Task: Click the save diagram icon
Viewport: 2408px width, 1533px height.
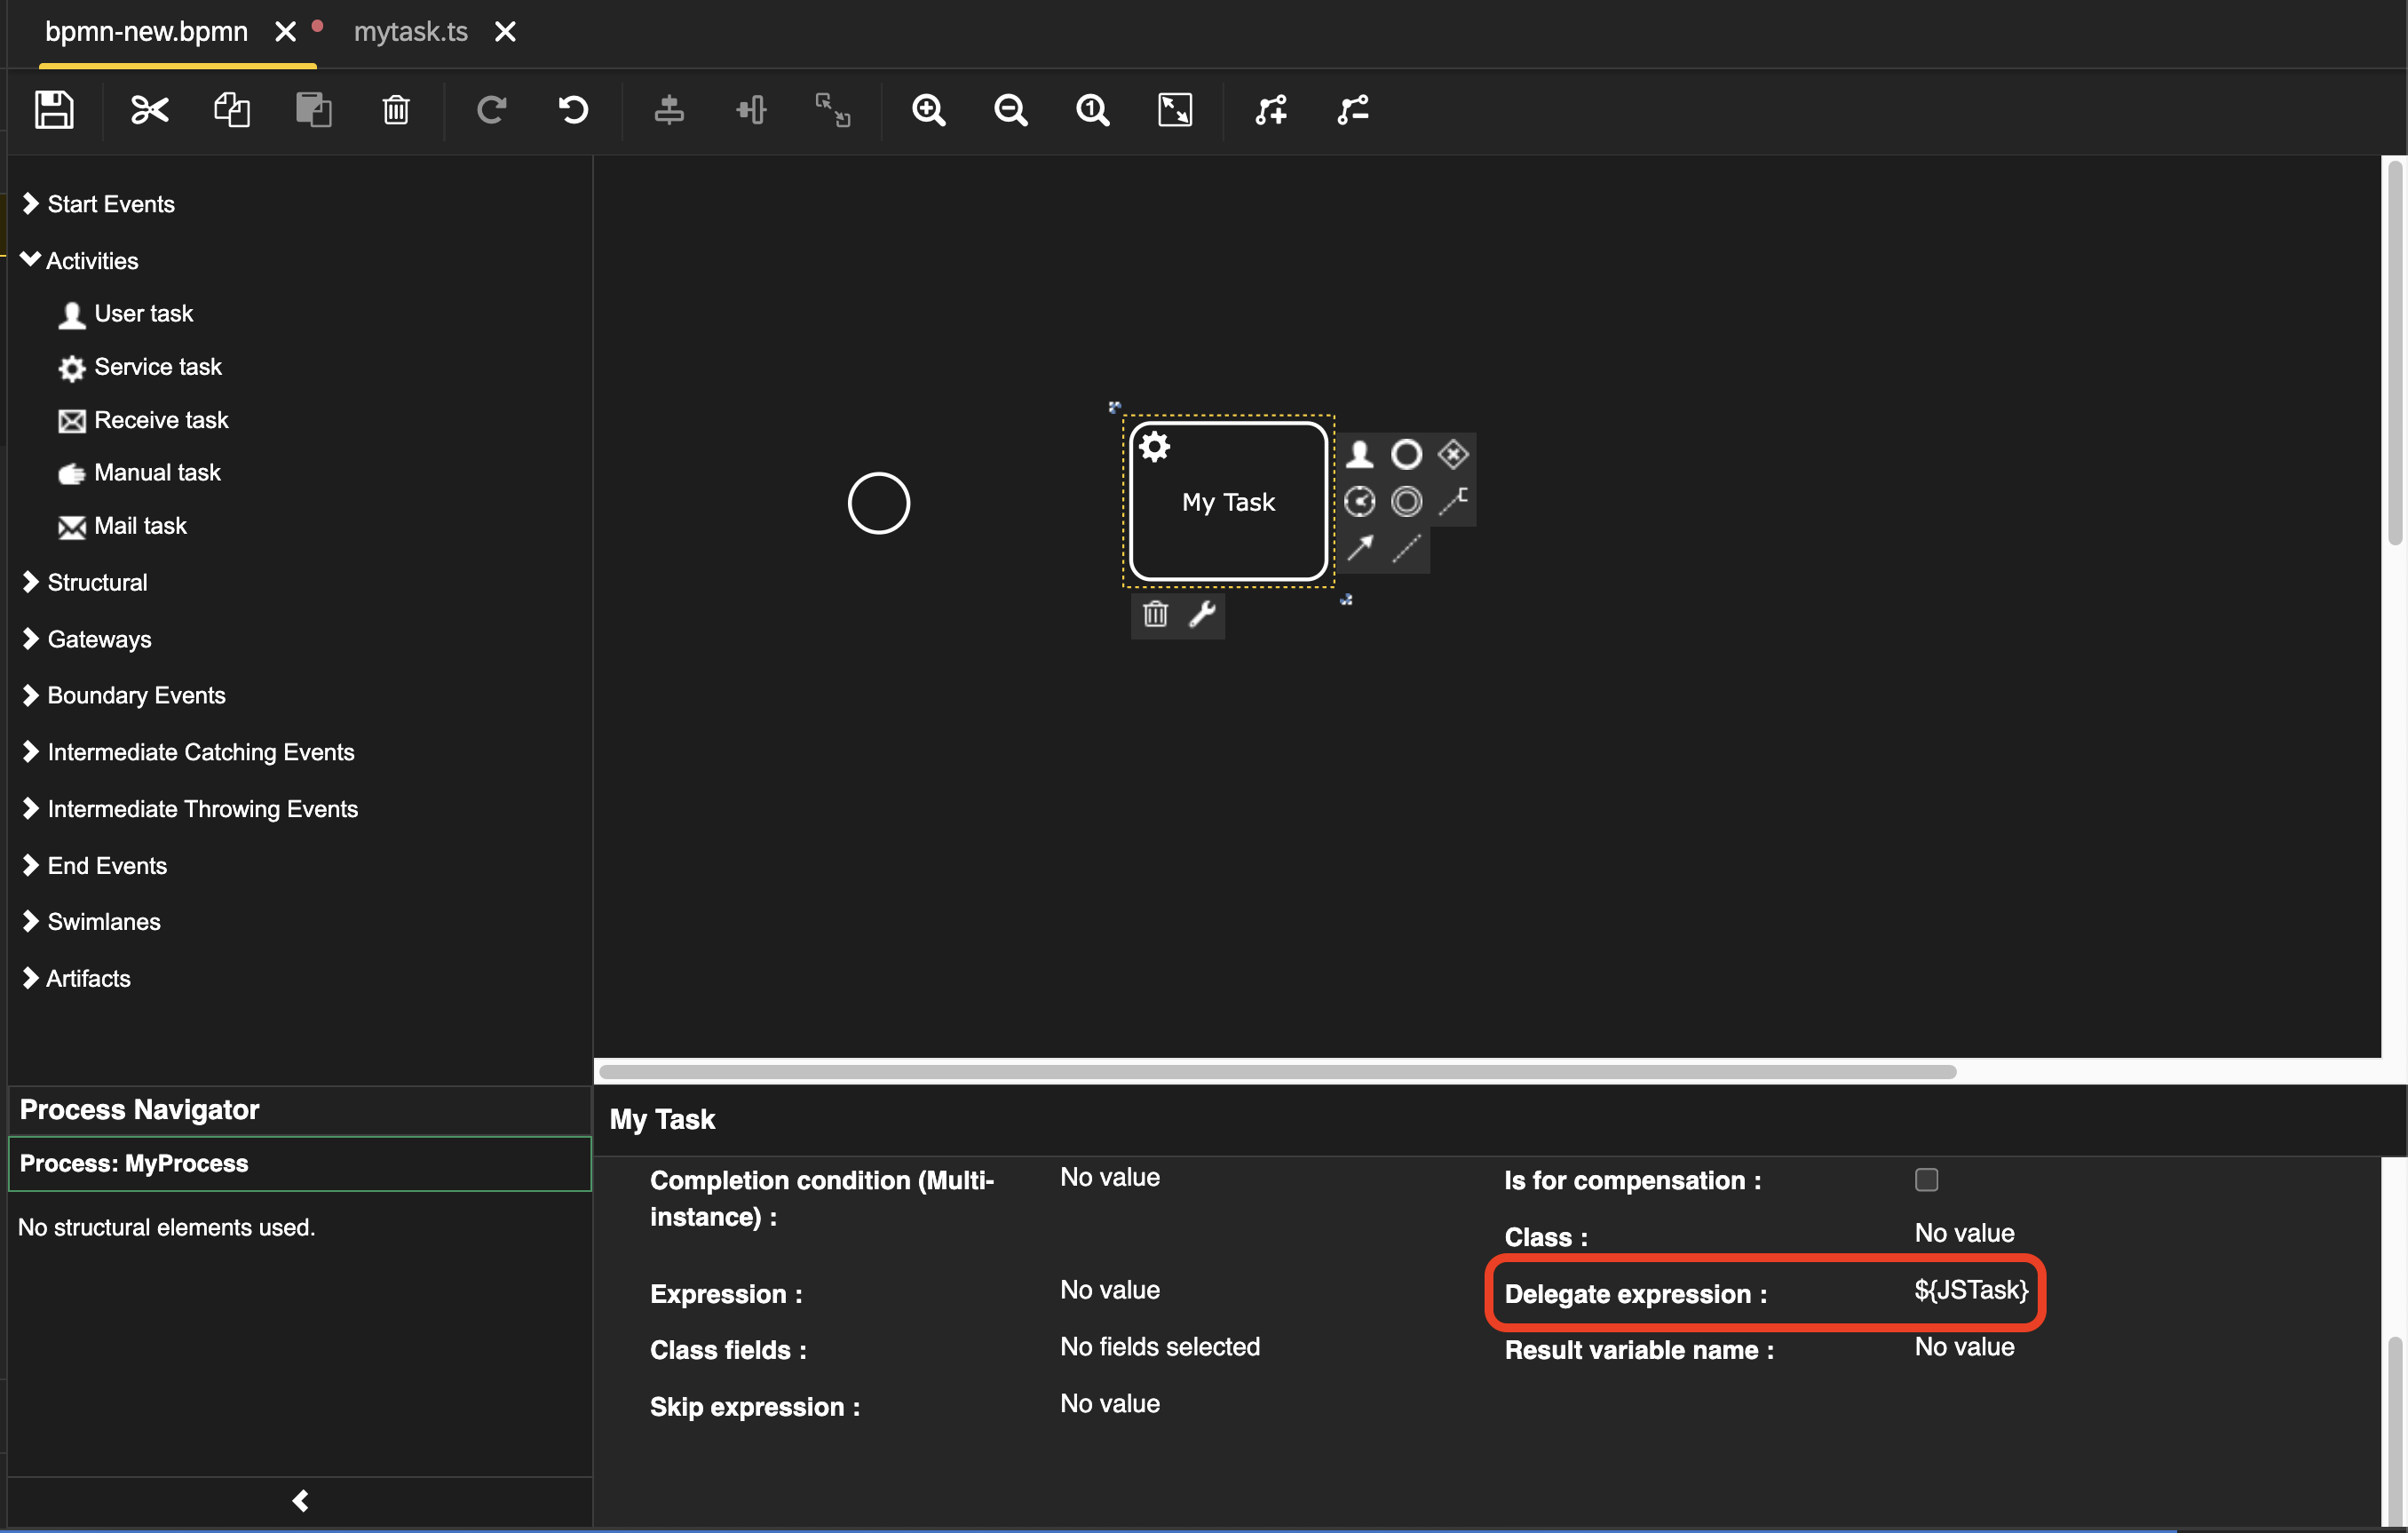Action: pyautogui.click(x=54, y=109)
